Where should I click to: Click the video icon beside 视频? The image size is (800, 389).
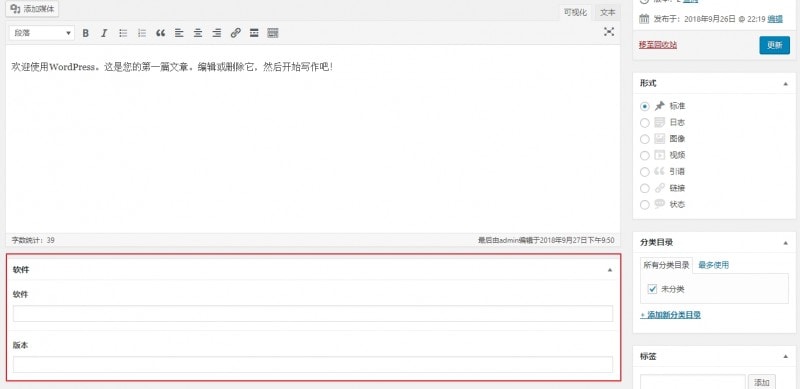660,155
